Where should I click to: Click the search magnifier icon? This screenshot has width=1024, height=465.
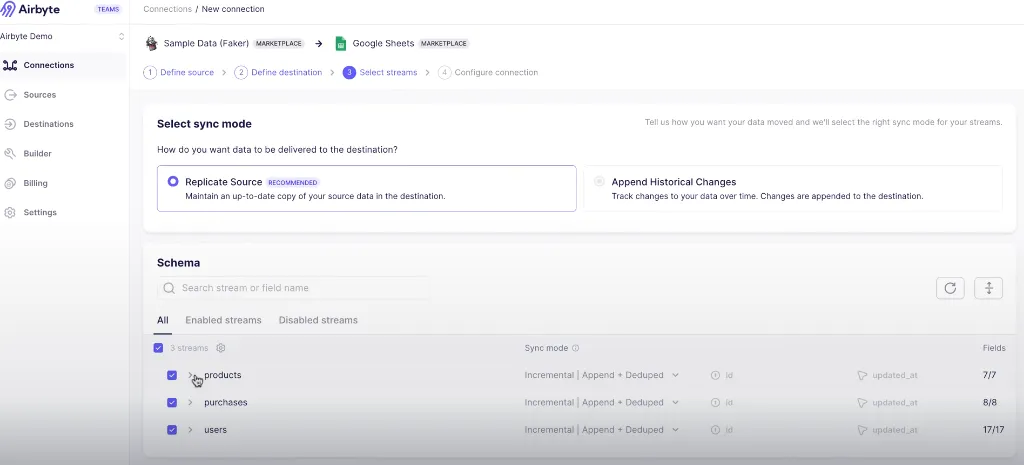[168, 288]
